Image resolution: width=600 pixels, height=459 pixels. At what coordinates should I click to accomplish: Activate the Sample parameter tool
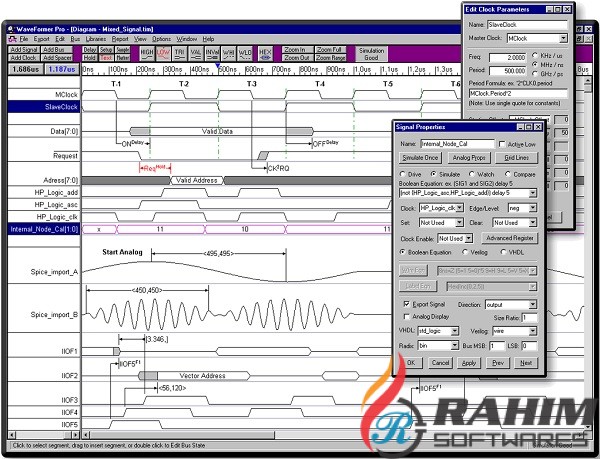coord(123,50)
